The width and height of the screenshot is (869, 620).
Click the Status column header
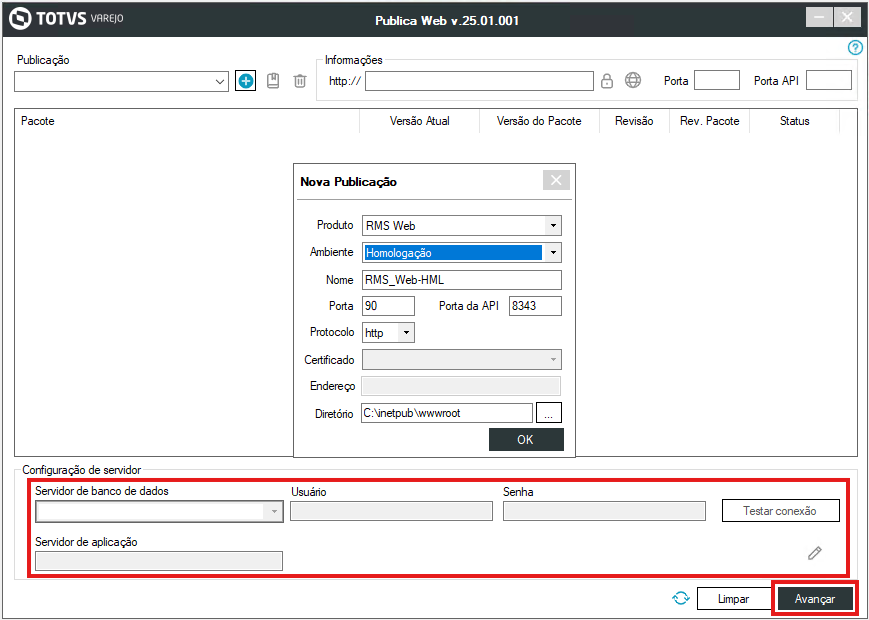point(795,121)
